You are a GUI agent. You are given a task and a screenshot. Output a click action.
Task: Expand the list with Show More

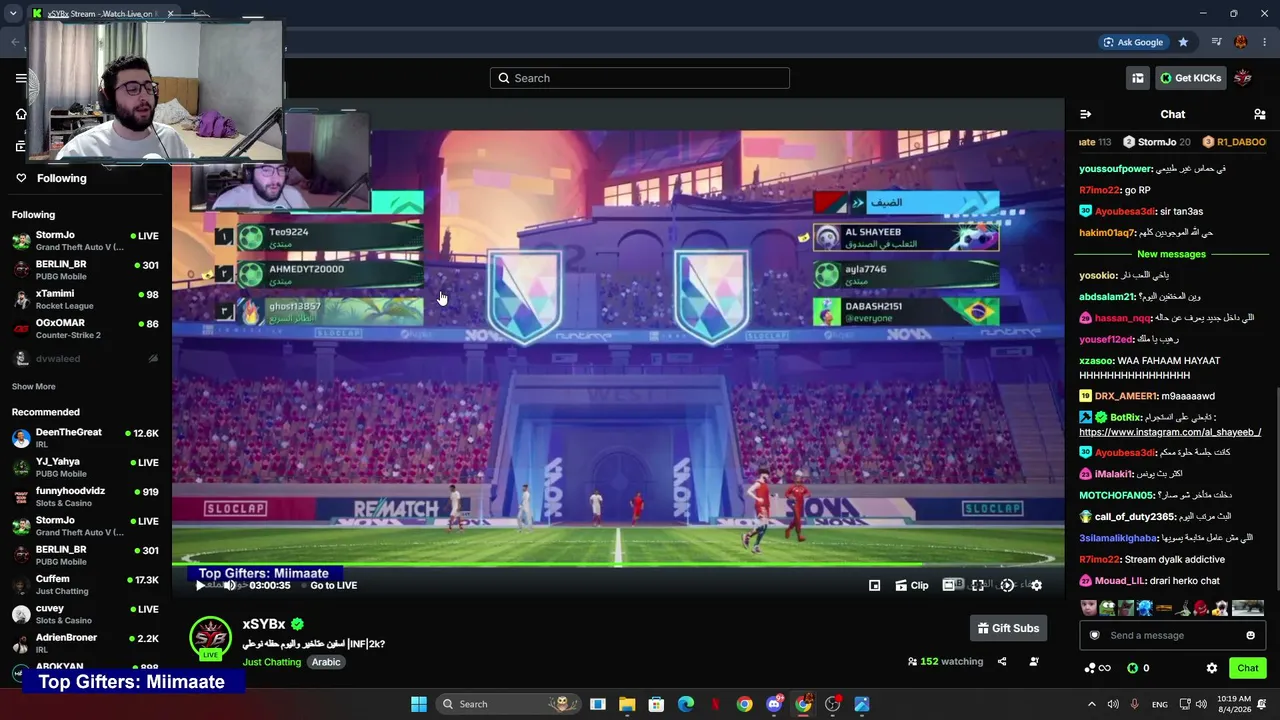point(34,387)
